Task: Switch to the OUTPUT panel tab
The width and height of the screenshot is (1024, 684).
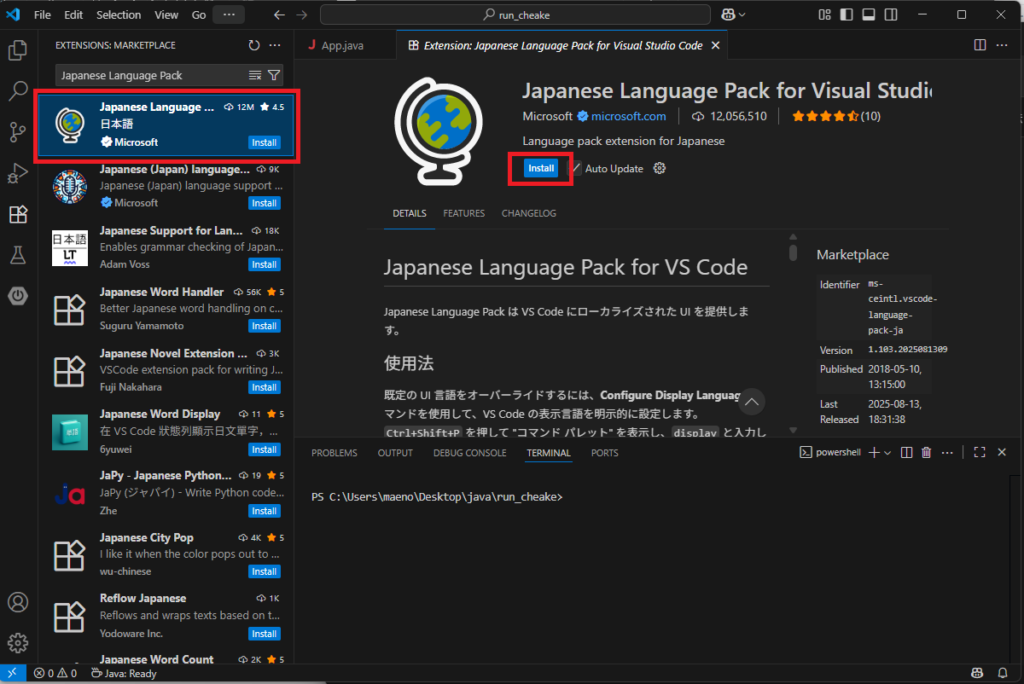Action: 395,453
